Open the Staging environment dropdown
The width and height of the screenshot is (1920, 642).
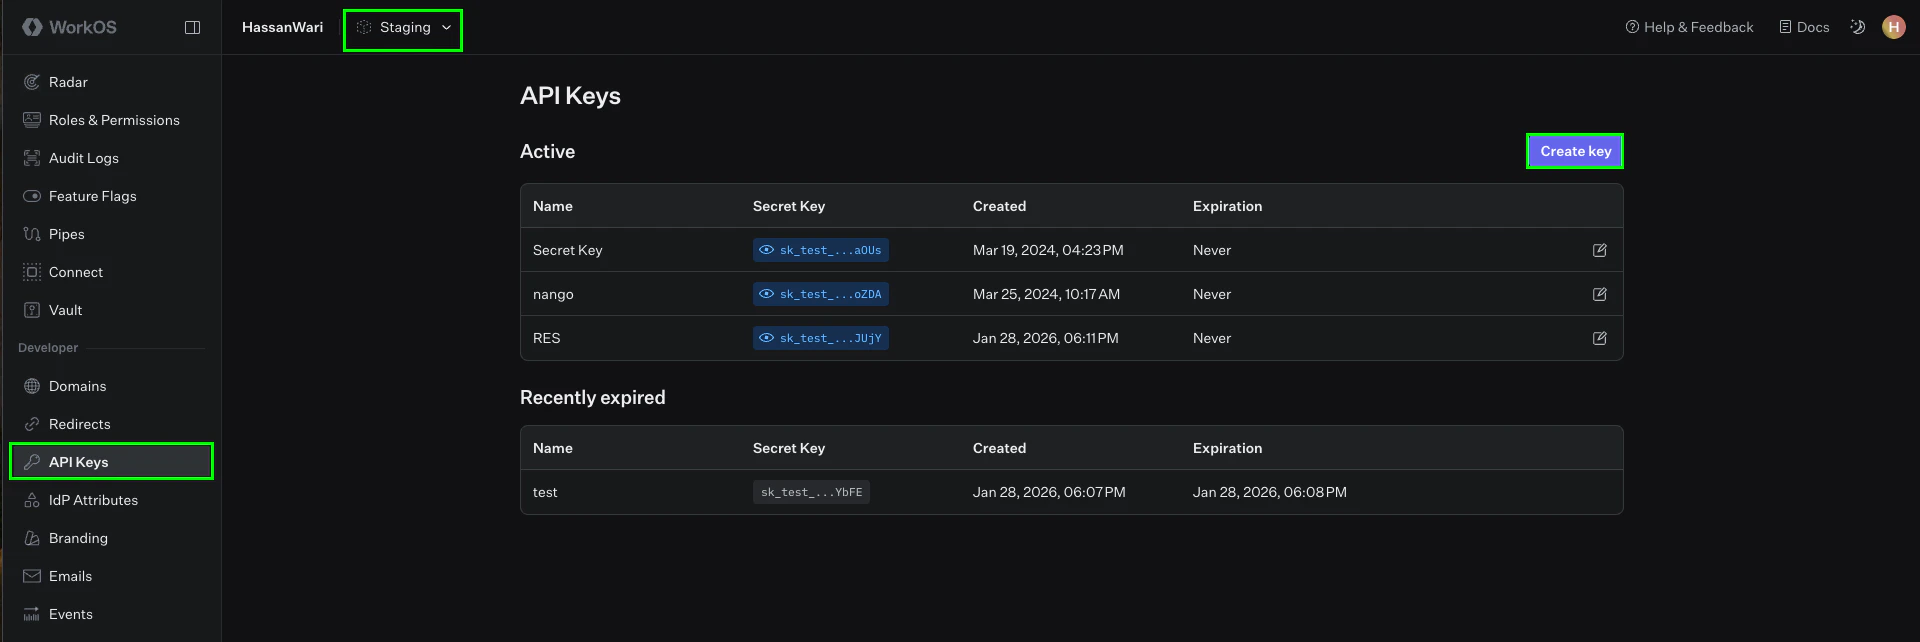pos(403,28)
